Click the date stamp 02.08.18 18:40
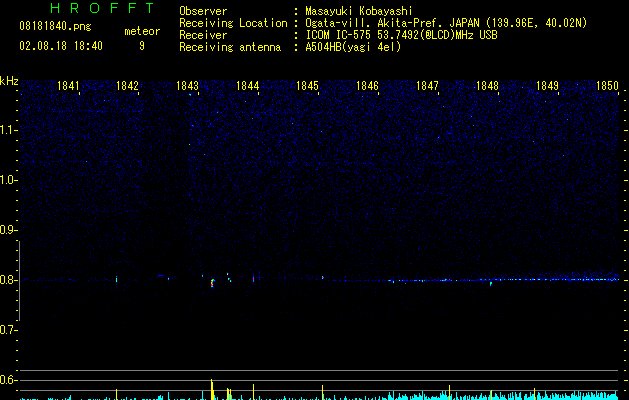629x400 pixels. tap(61, 46)
